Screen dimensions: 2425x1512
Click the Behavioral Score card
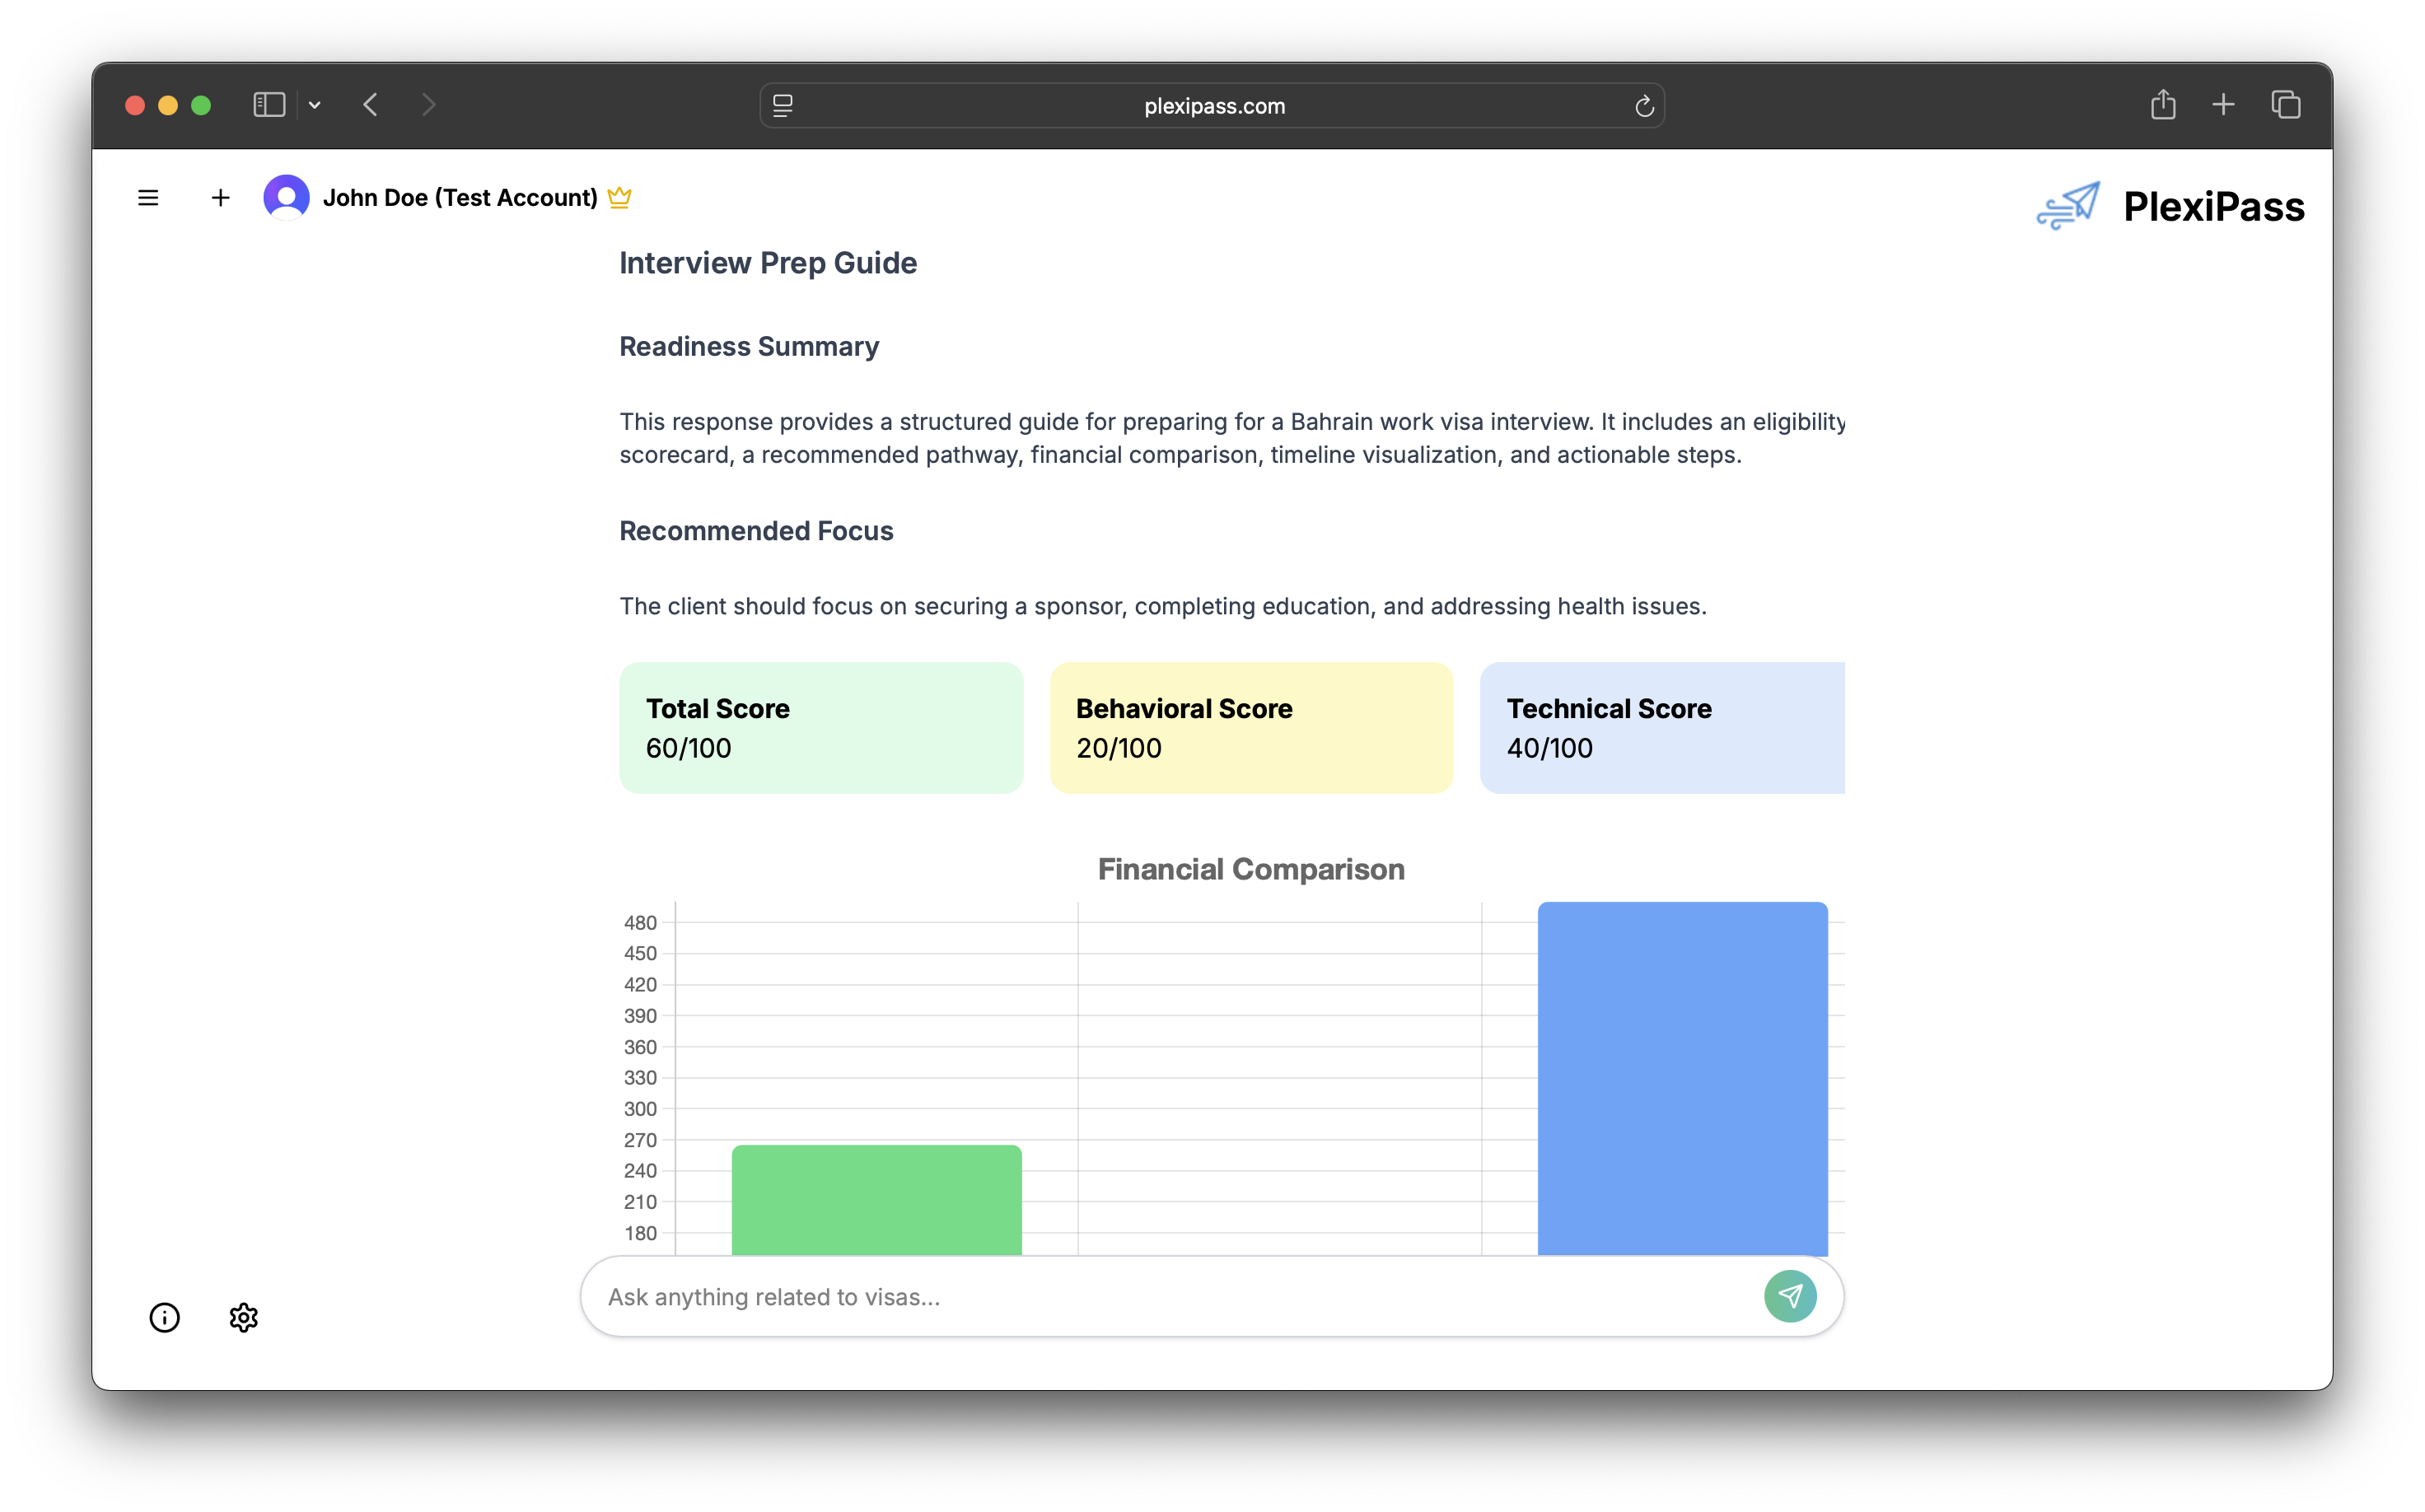point(1250,727)
